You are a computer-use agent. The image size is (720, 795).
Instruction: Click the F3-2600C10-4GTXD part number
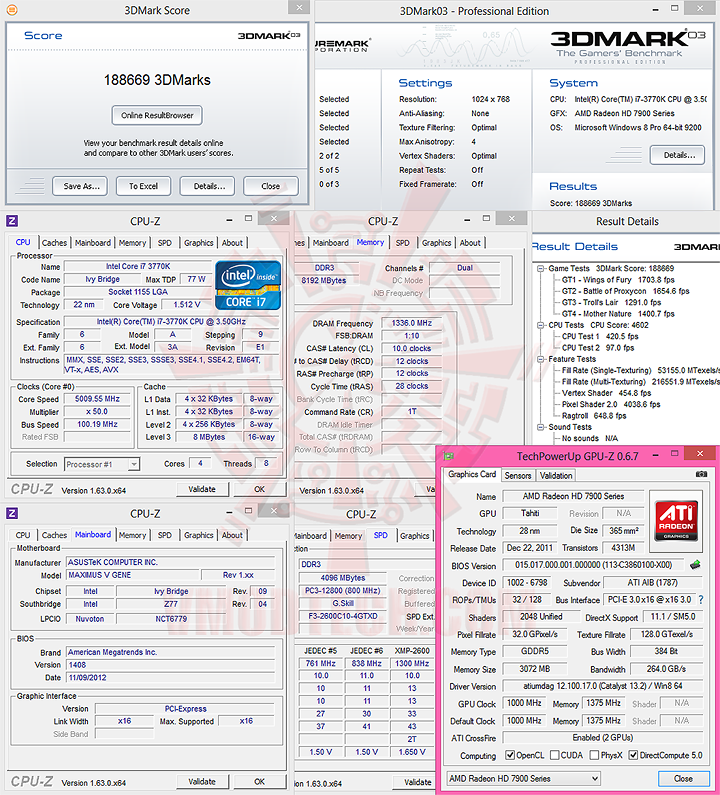click(343, 616)
